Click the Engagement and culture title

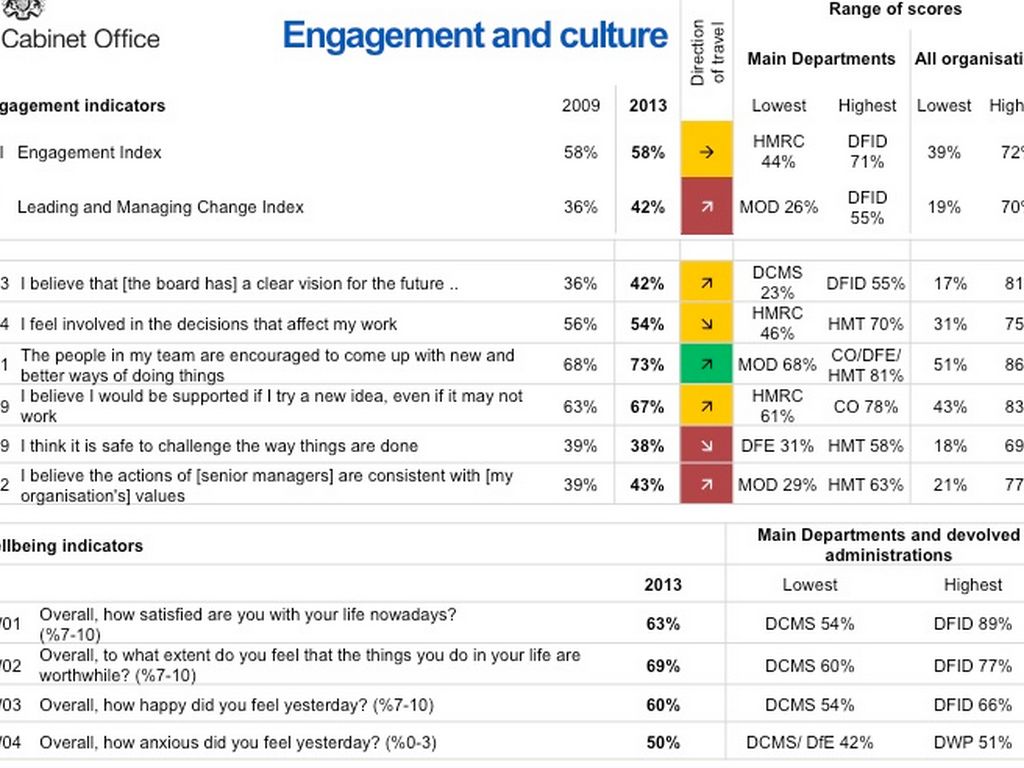click(x=475, y=36)
